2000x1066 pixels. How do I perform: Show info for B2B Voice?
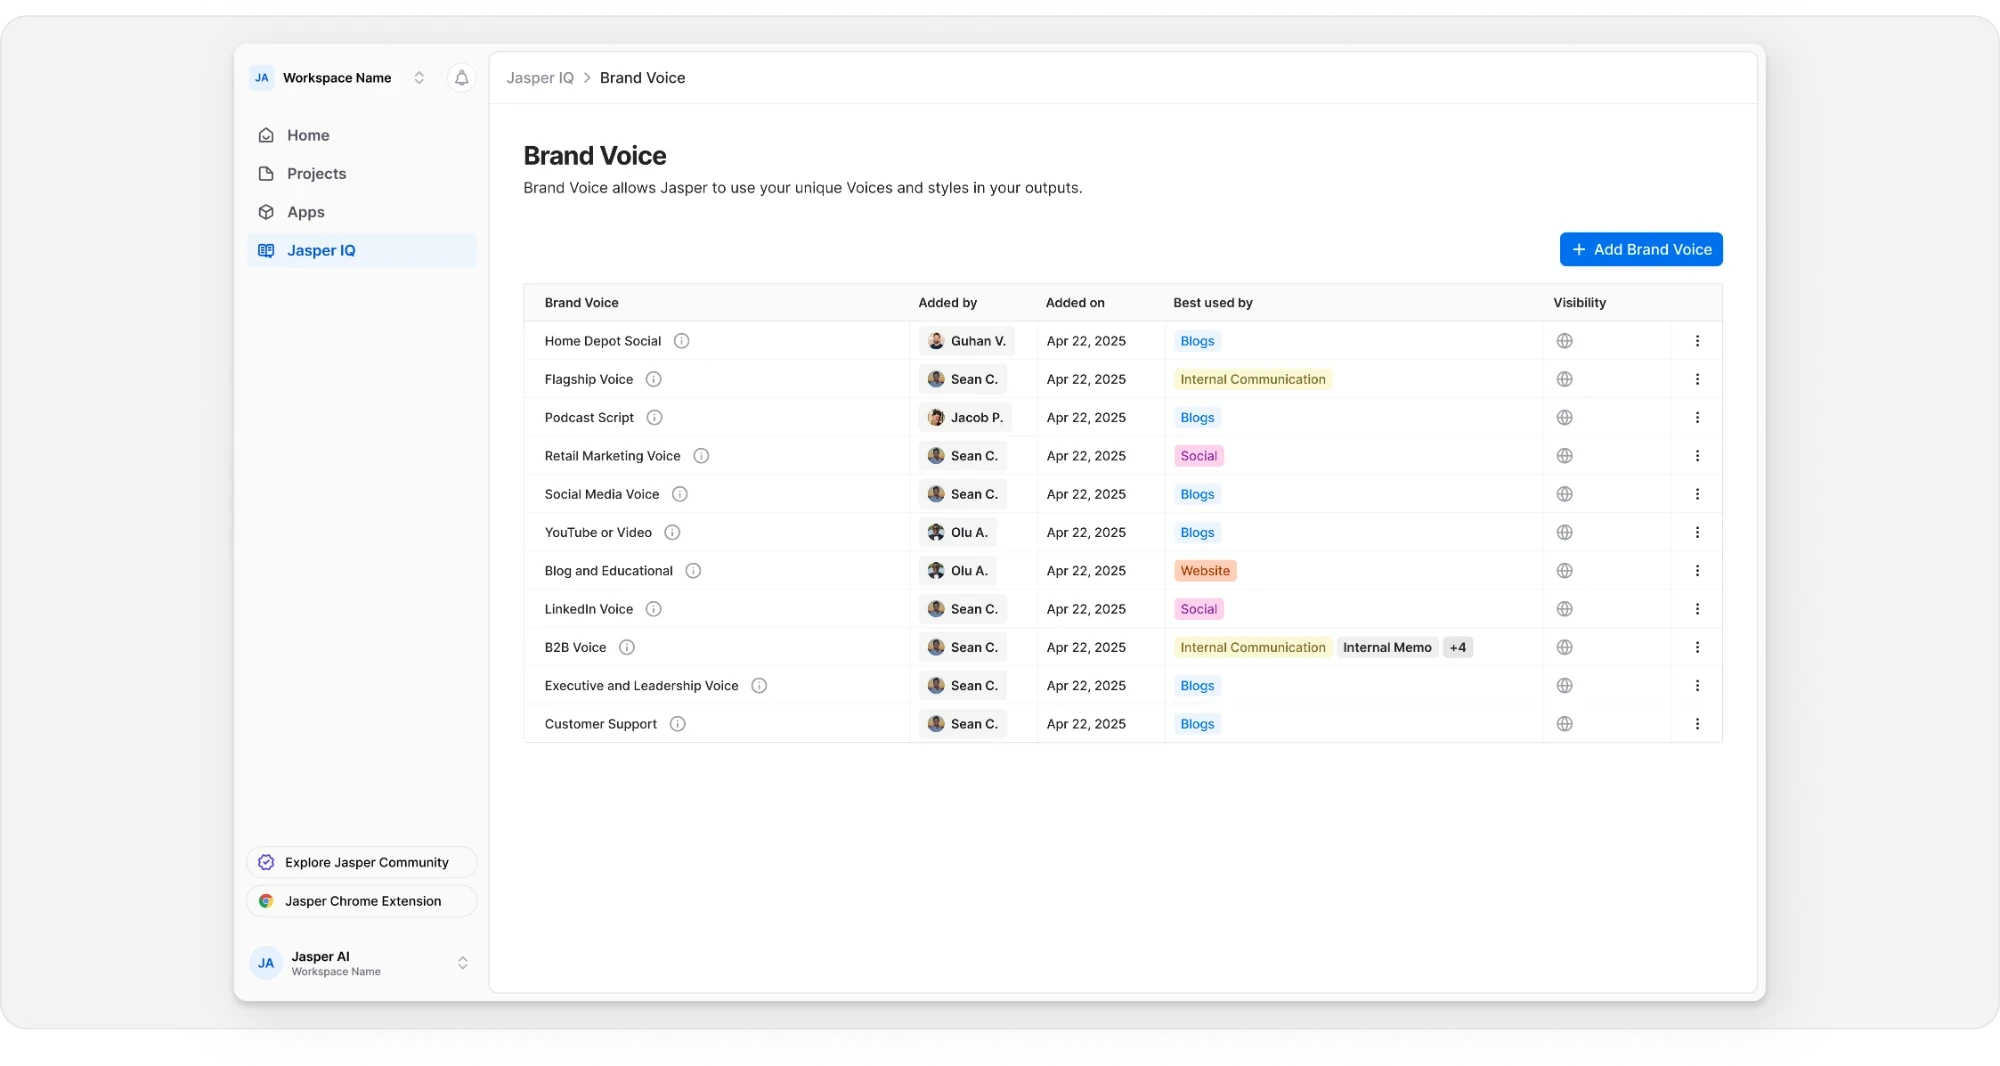point(627,648)
